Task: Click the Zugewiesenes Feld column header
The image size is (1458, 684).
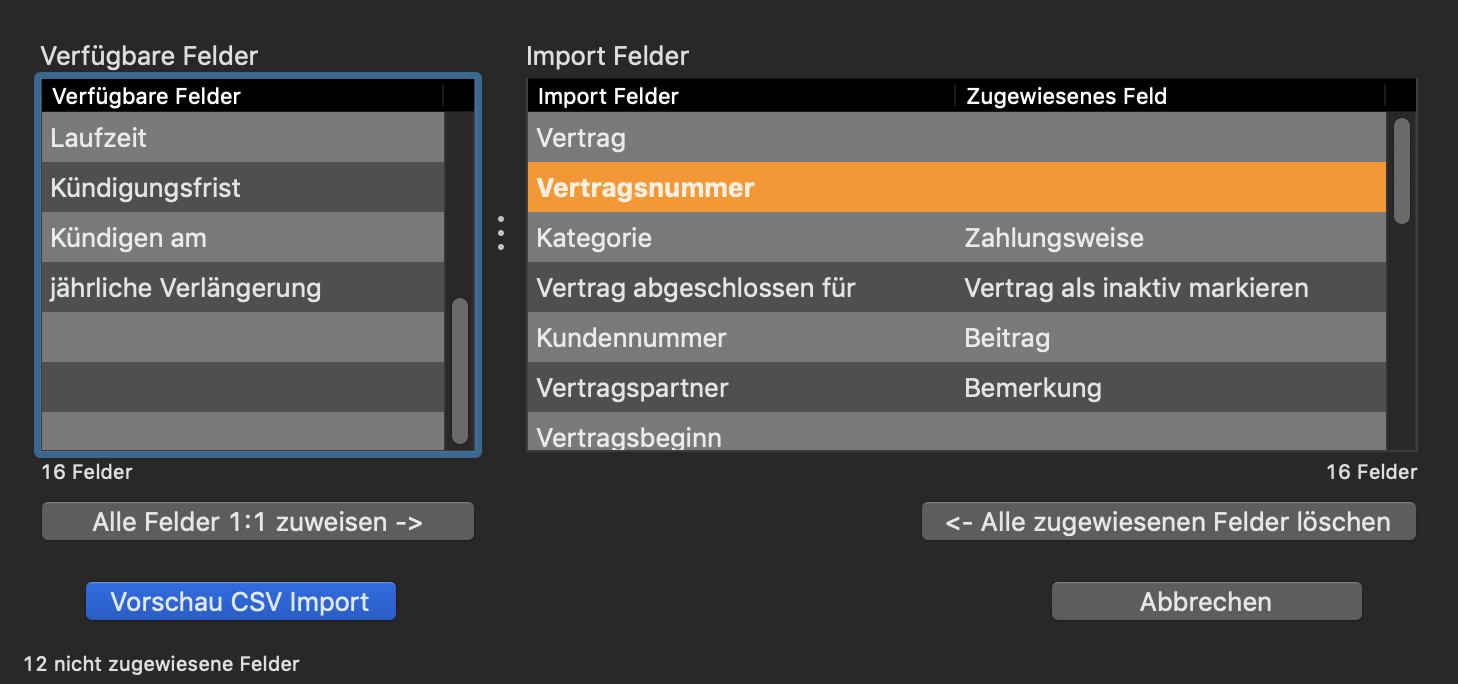Action: [1168, 96]
